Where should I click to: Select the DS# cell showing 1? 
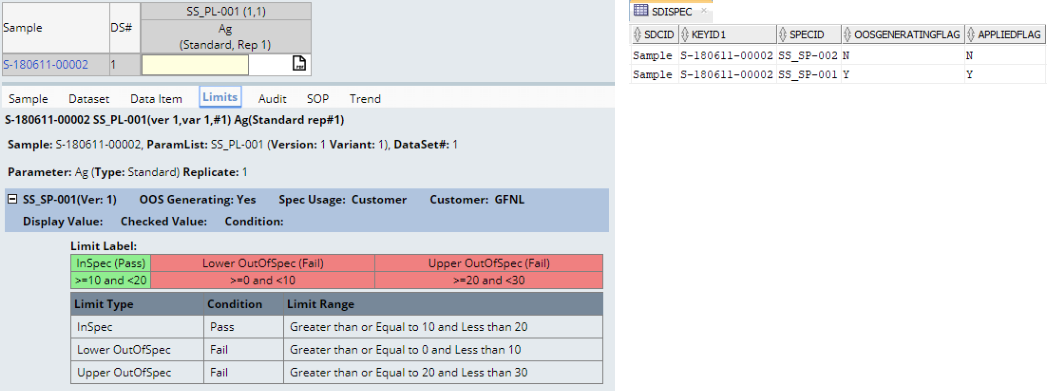pos(125,65)
